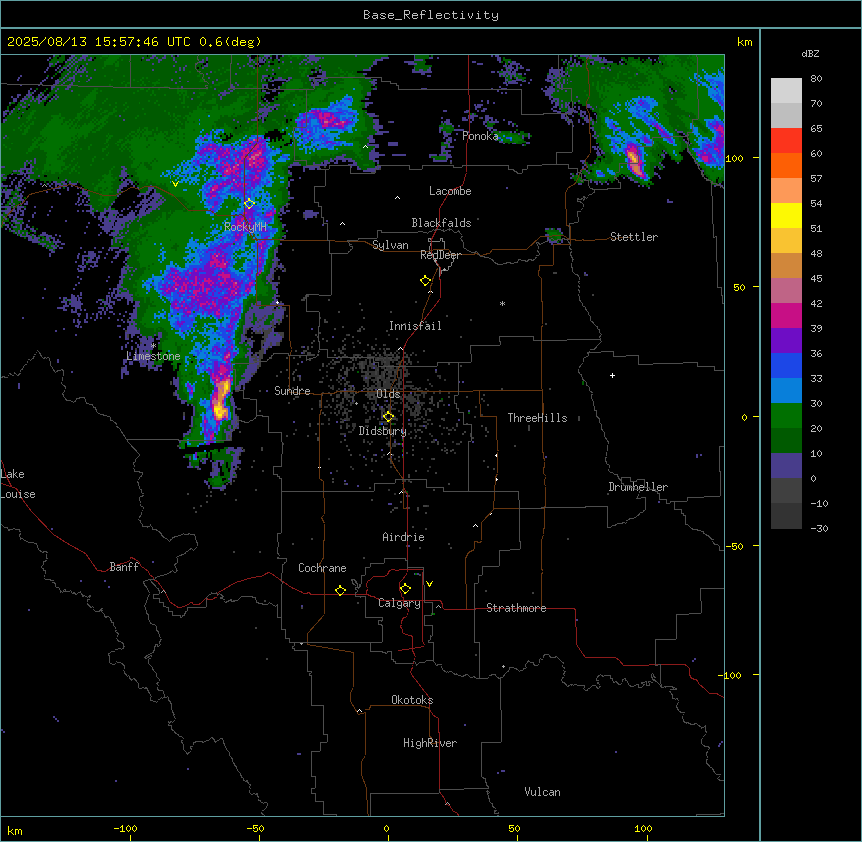Click the Vulcan town label
Image resolution: width=862 pixels, height=842 pixels.
[543, 792]
